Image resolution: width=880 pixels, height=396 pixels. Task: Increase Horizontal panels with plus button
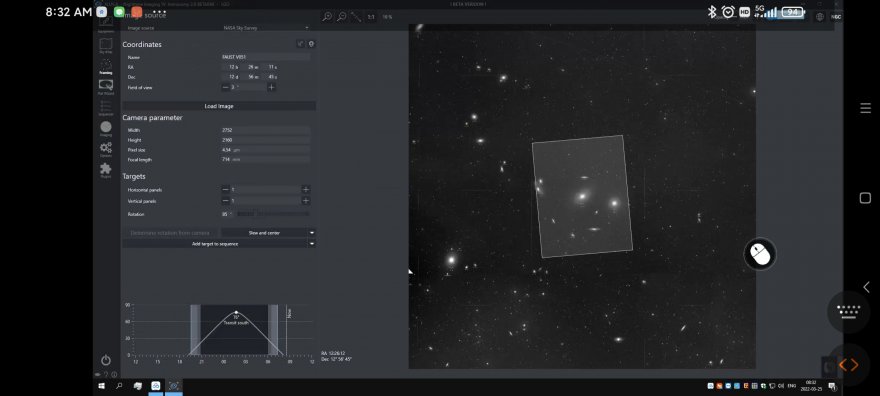(306, 190)
